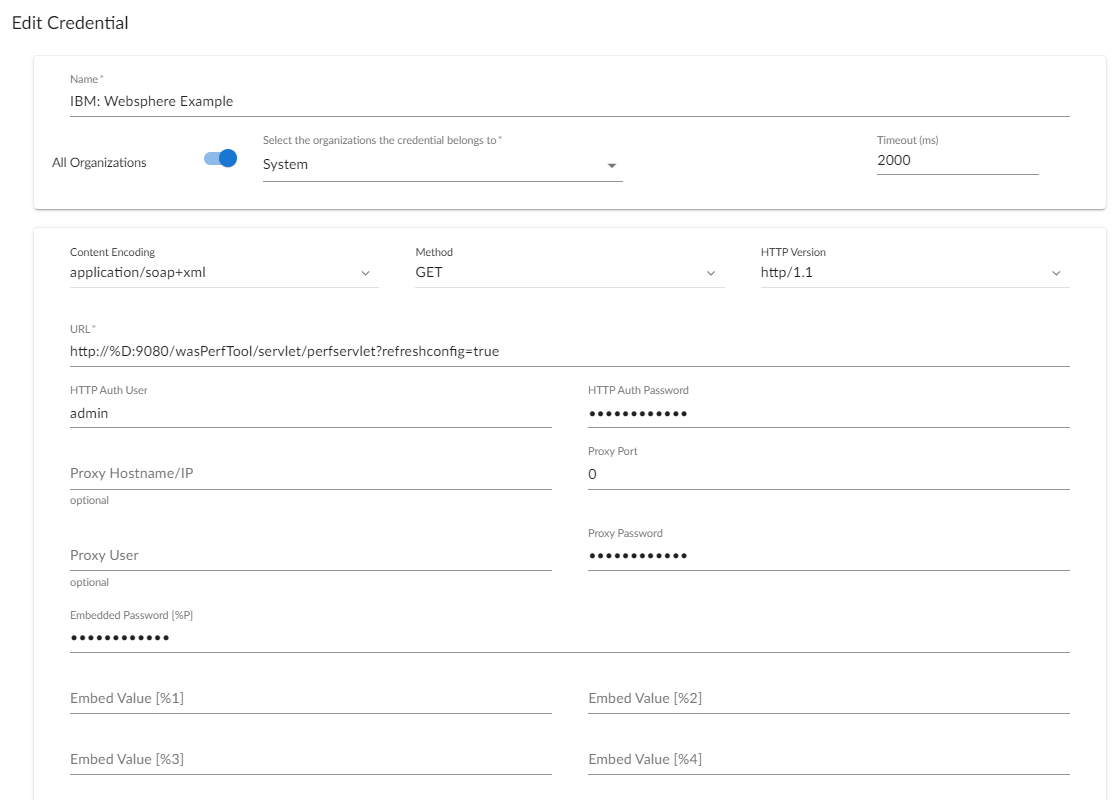Click the Embed Value [%3] field

(310, 760)
